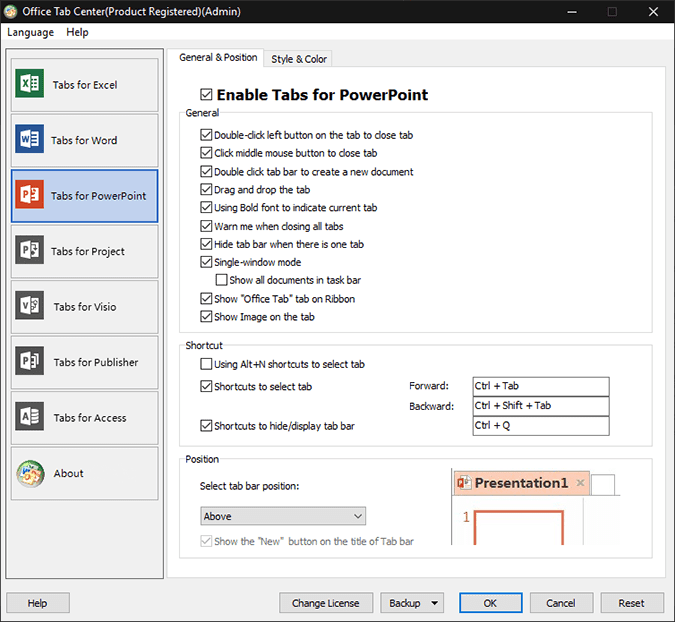
Task: Click the Presentation1 preview tab
Action: tap(521, 483)
